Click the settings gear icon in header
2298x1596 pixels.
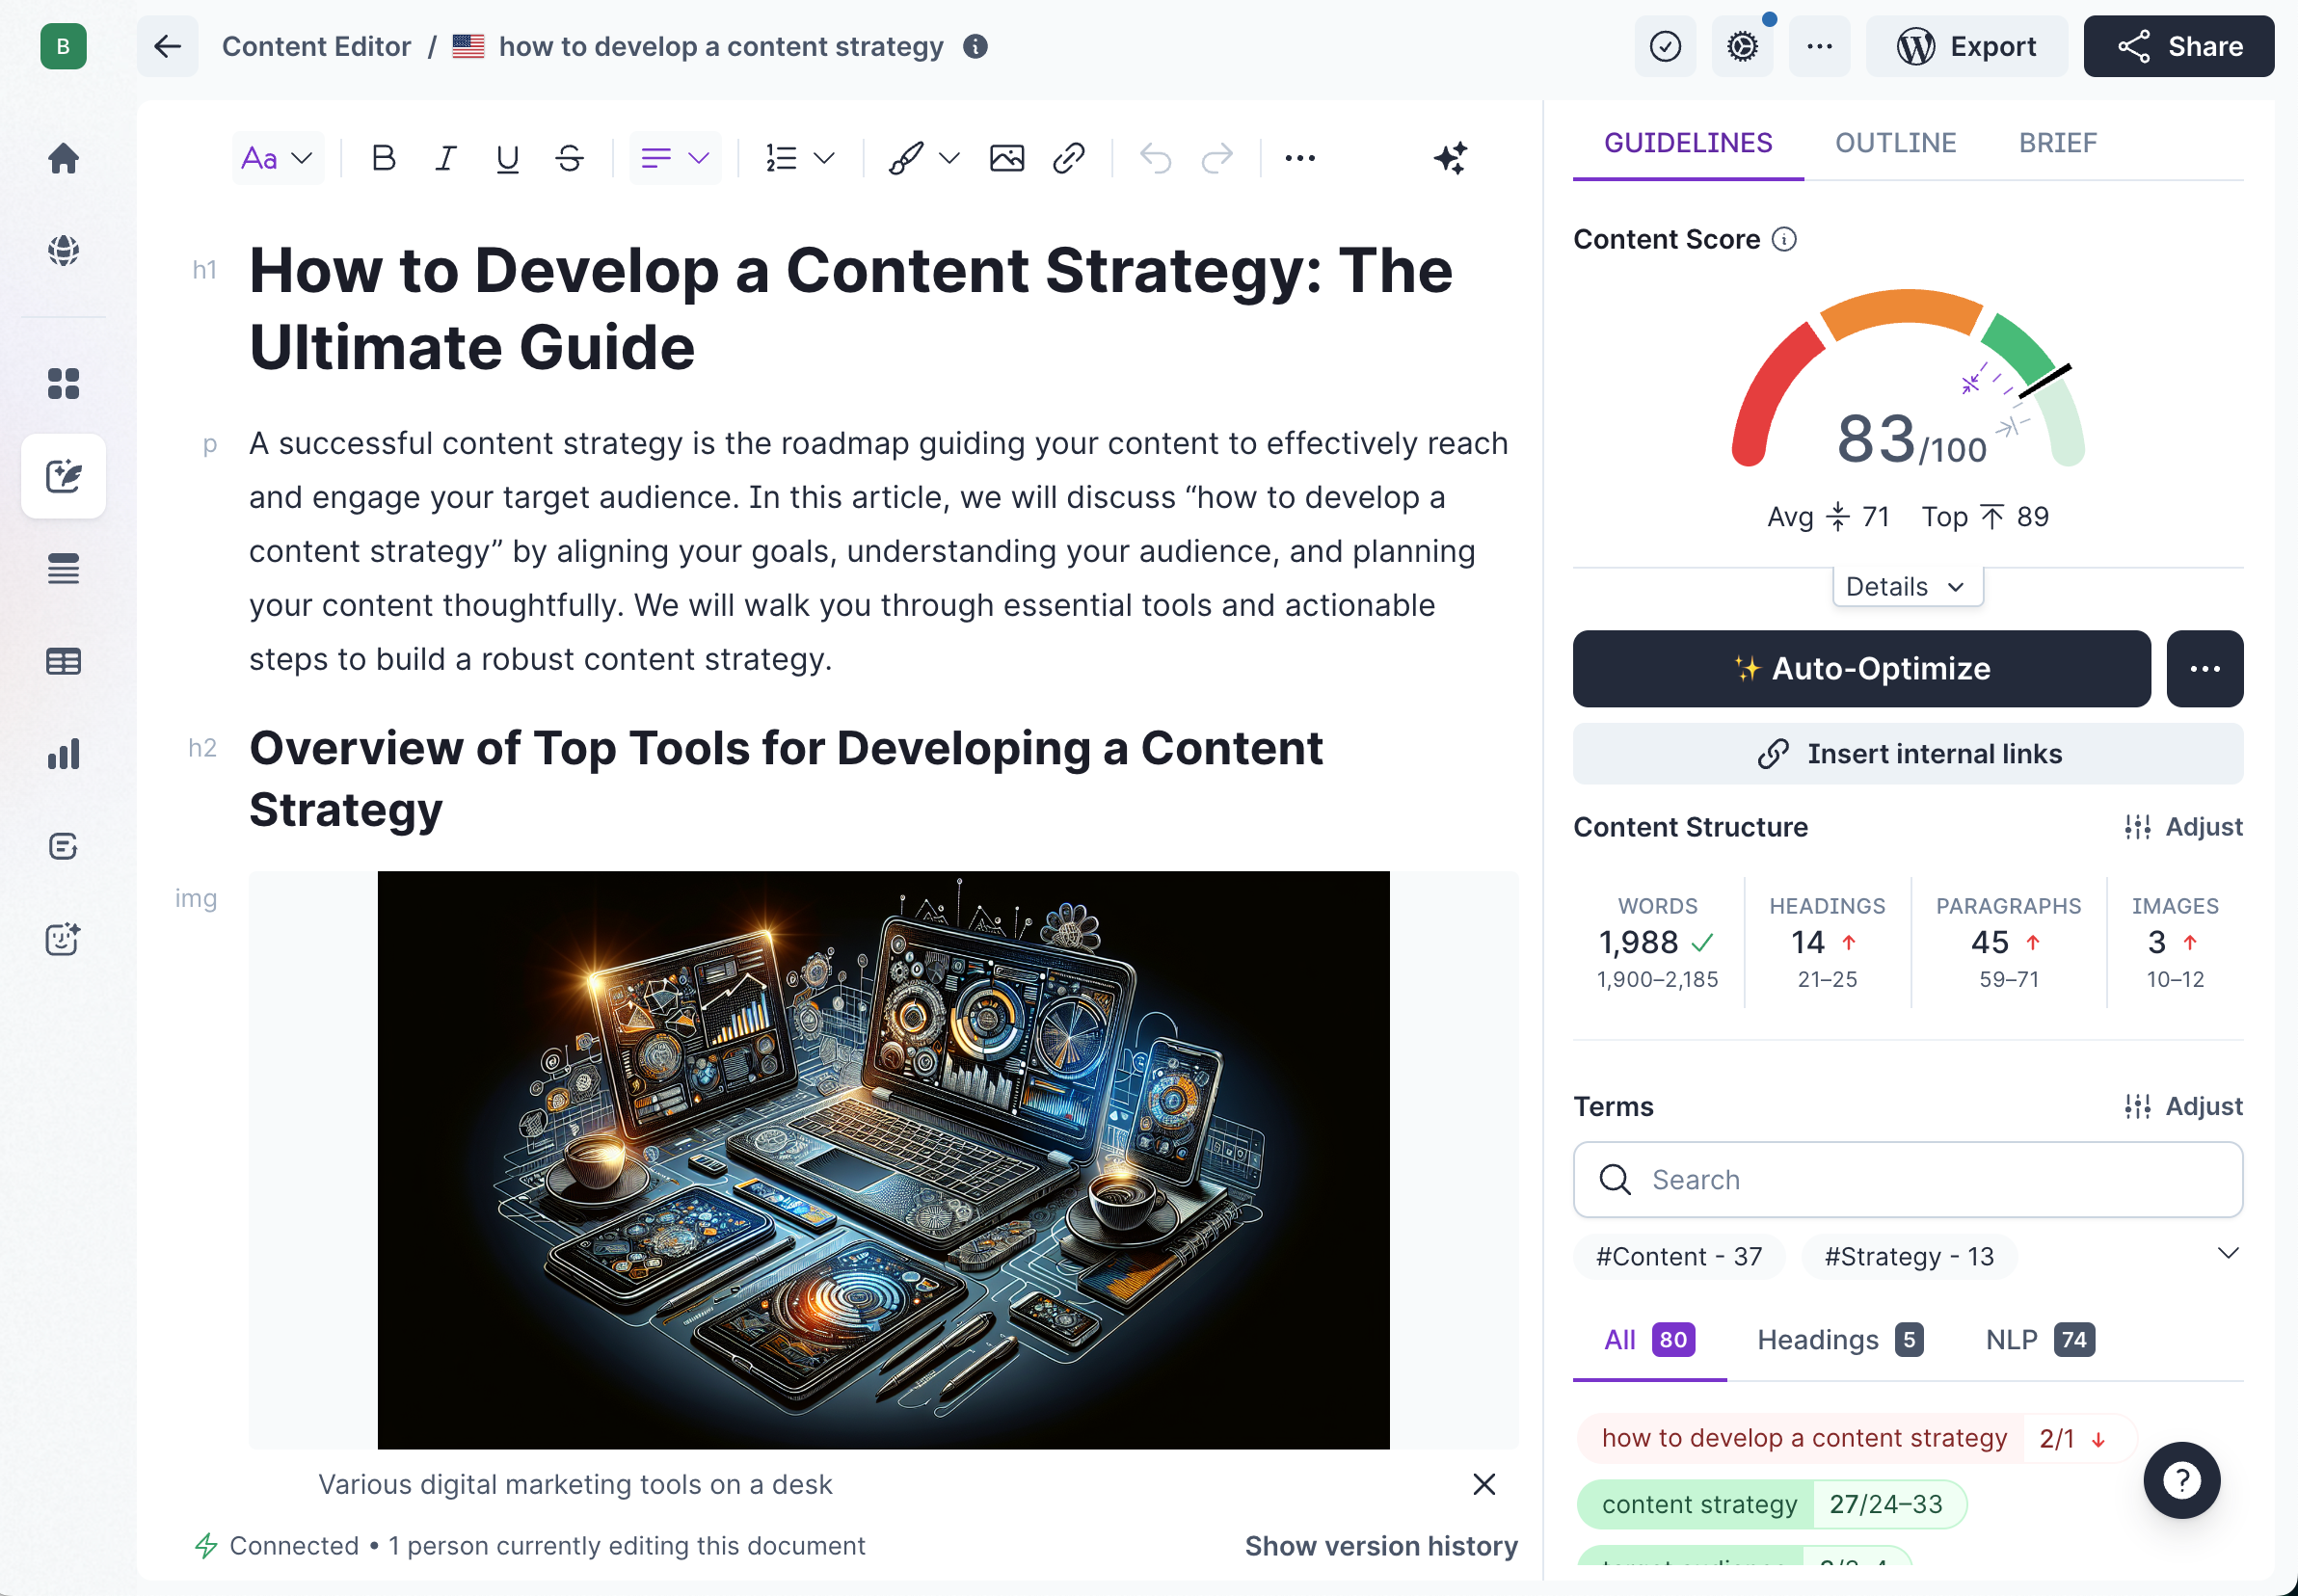[1742, 46]
